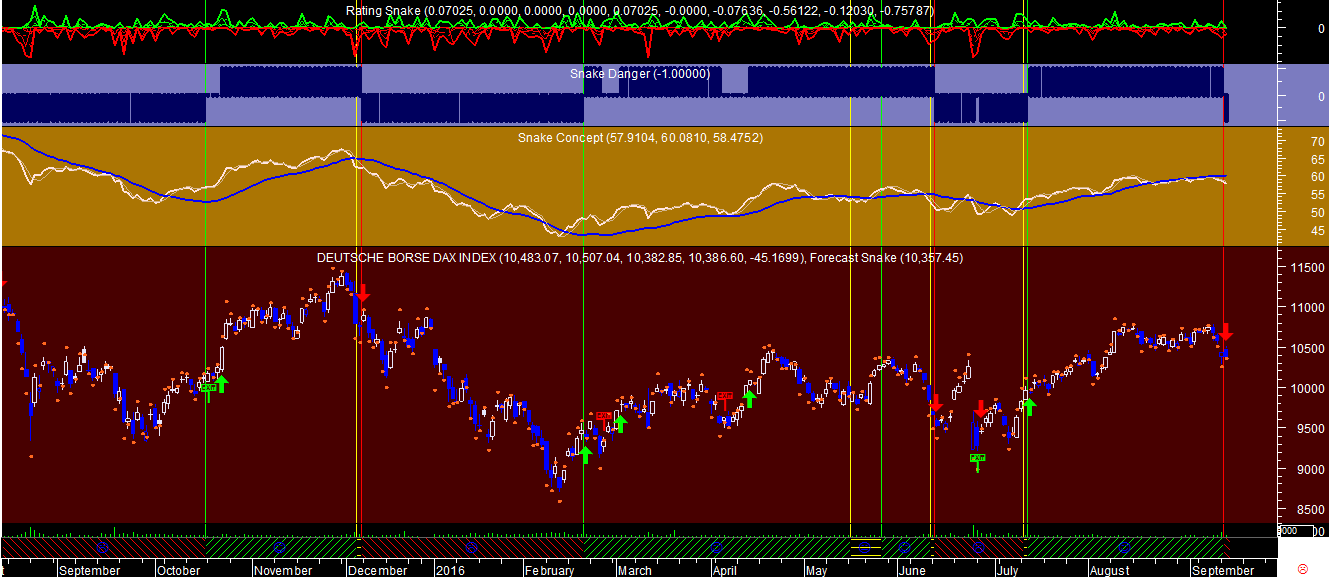Click 2016 year label on date axis
The height and width of the screenshot is (577, 1329).
[449, 570]
